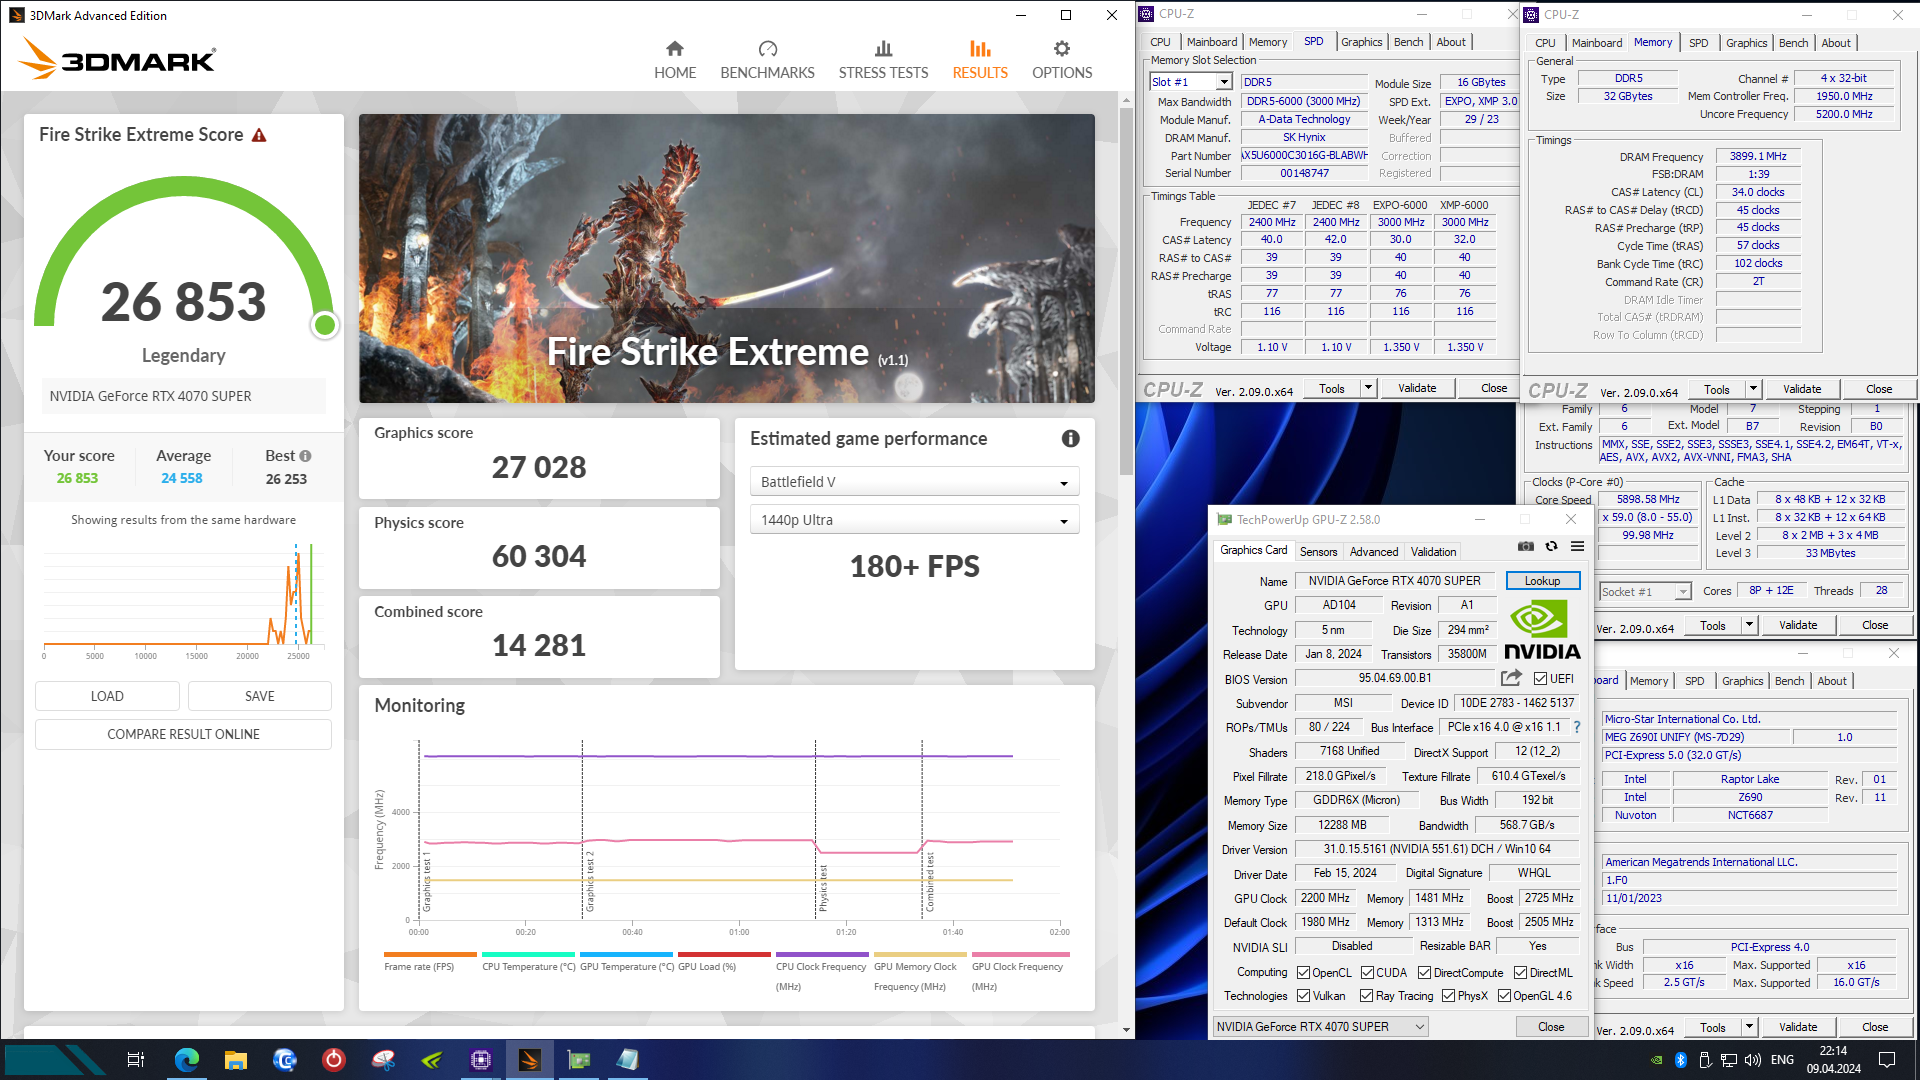1920x1080 pixels.
Task: Open the Tools dropdown arrow in CPU-Z Mainboard window
Action: (x=1749, y=1027)
